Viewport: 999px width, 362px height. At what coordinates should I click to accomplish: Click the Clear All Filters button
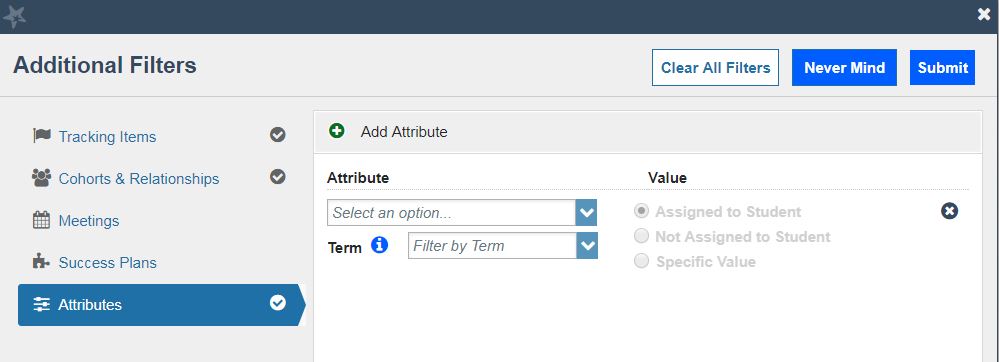click(715, 68)
